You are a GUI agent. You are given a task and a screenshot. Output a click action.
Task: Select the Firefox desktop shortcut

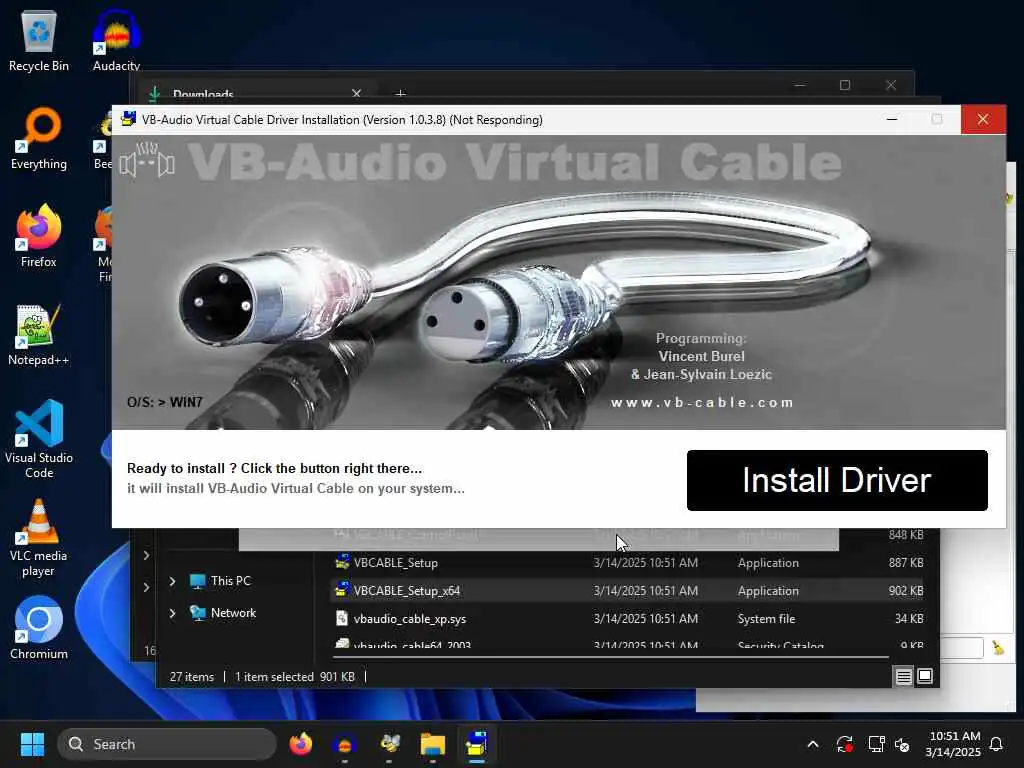39,236
